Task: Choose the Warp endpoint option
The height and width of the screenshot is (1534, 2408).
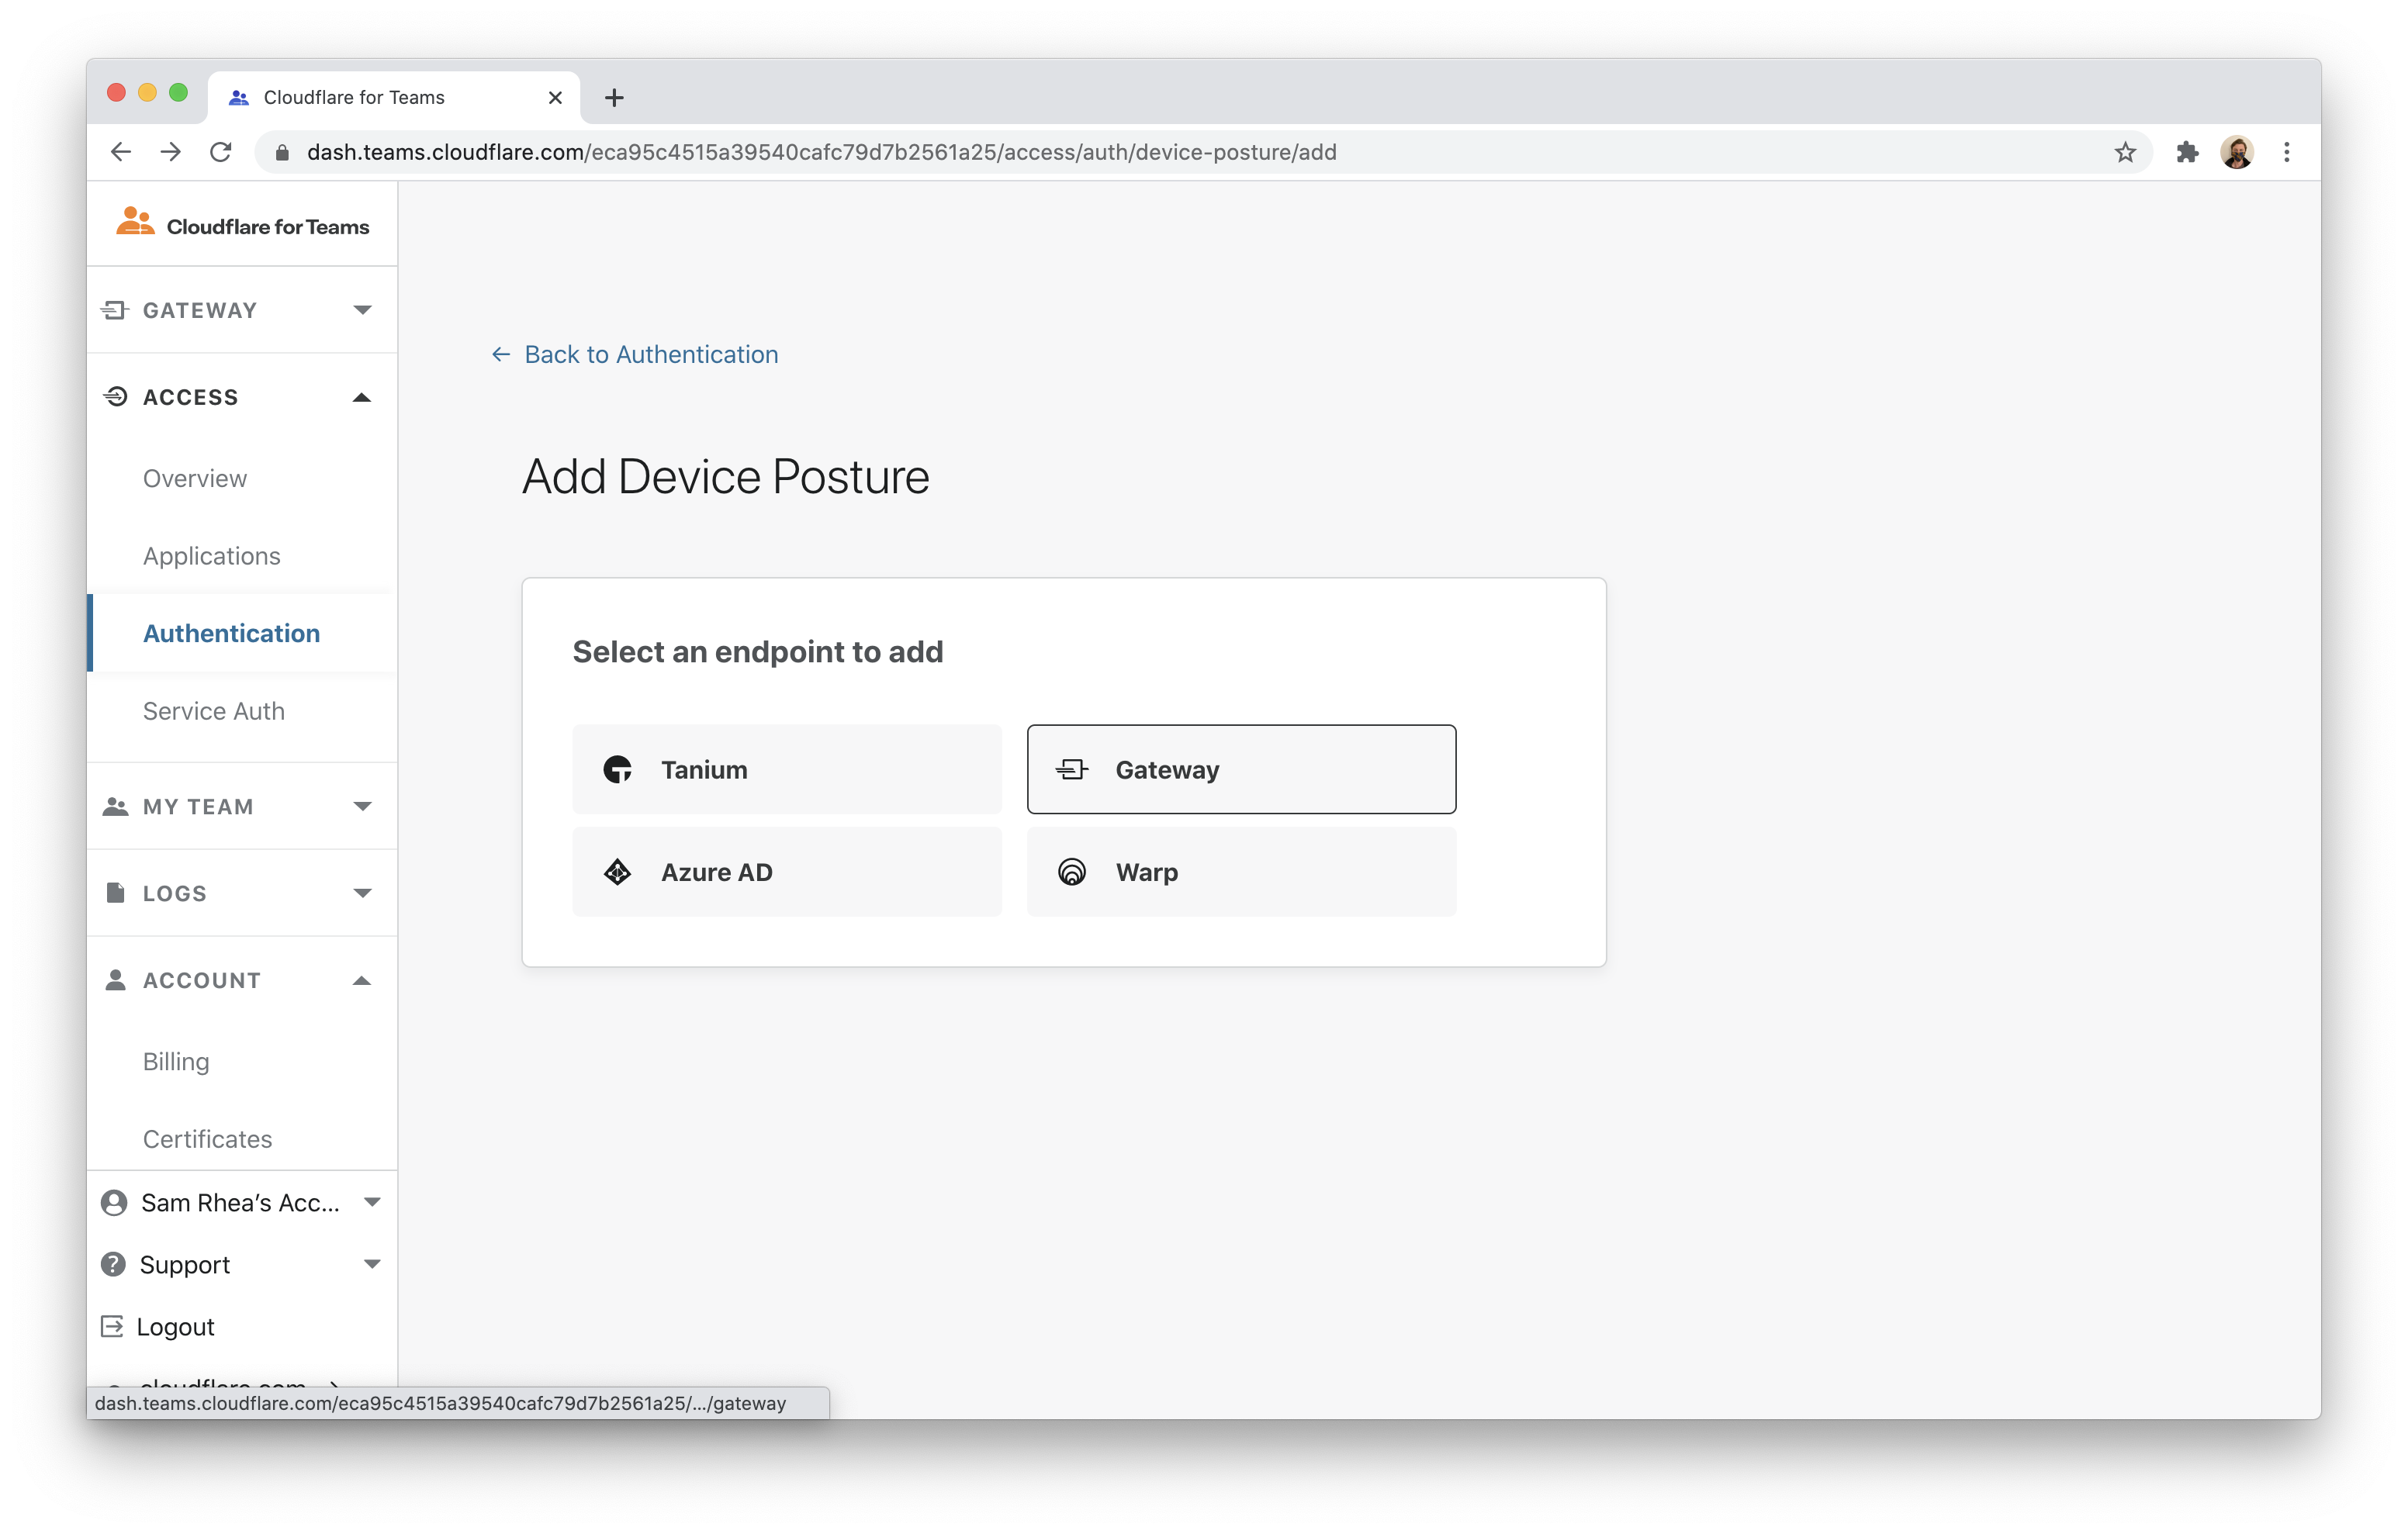Action: [1240, 872]
